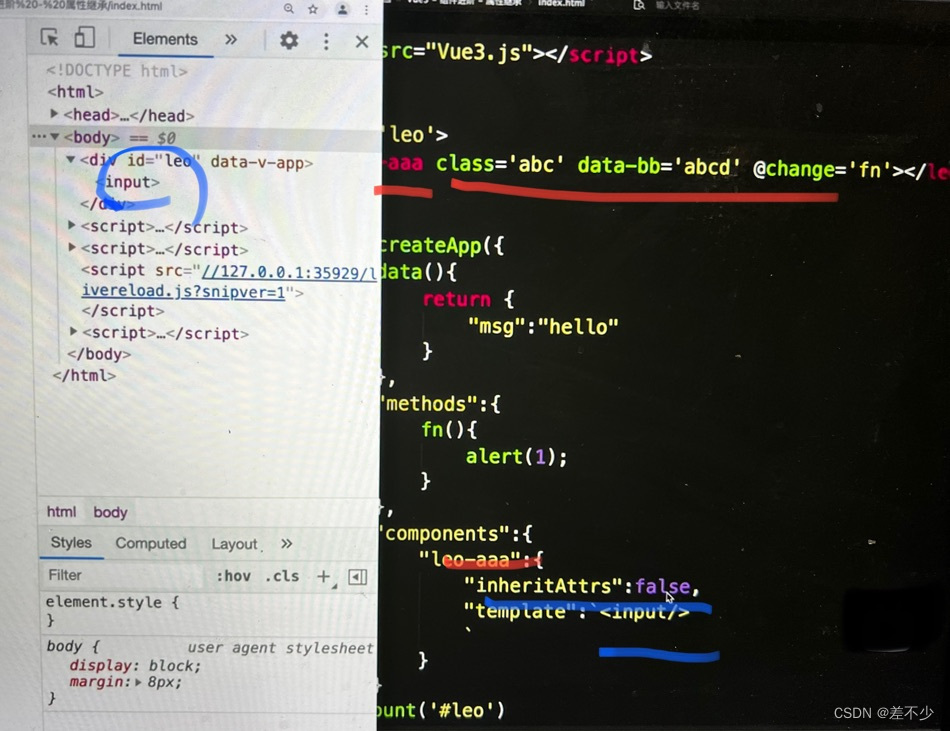Activate the inspect element picker icon

click(x=49, y=38)
